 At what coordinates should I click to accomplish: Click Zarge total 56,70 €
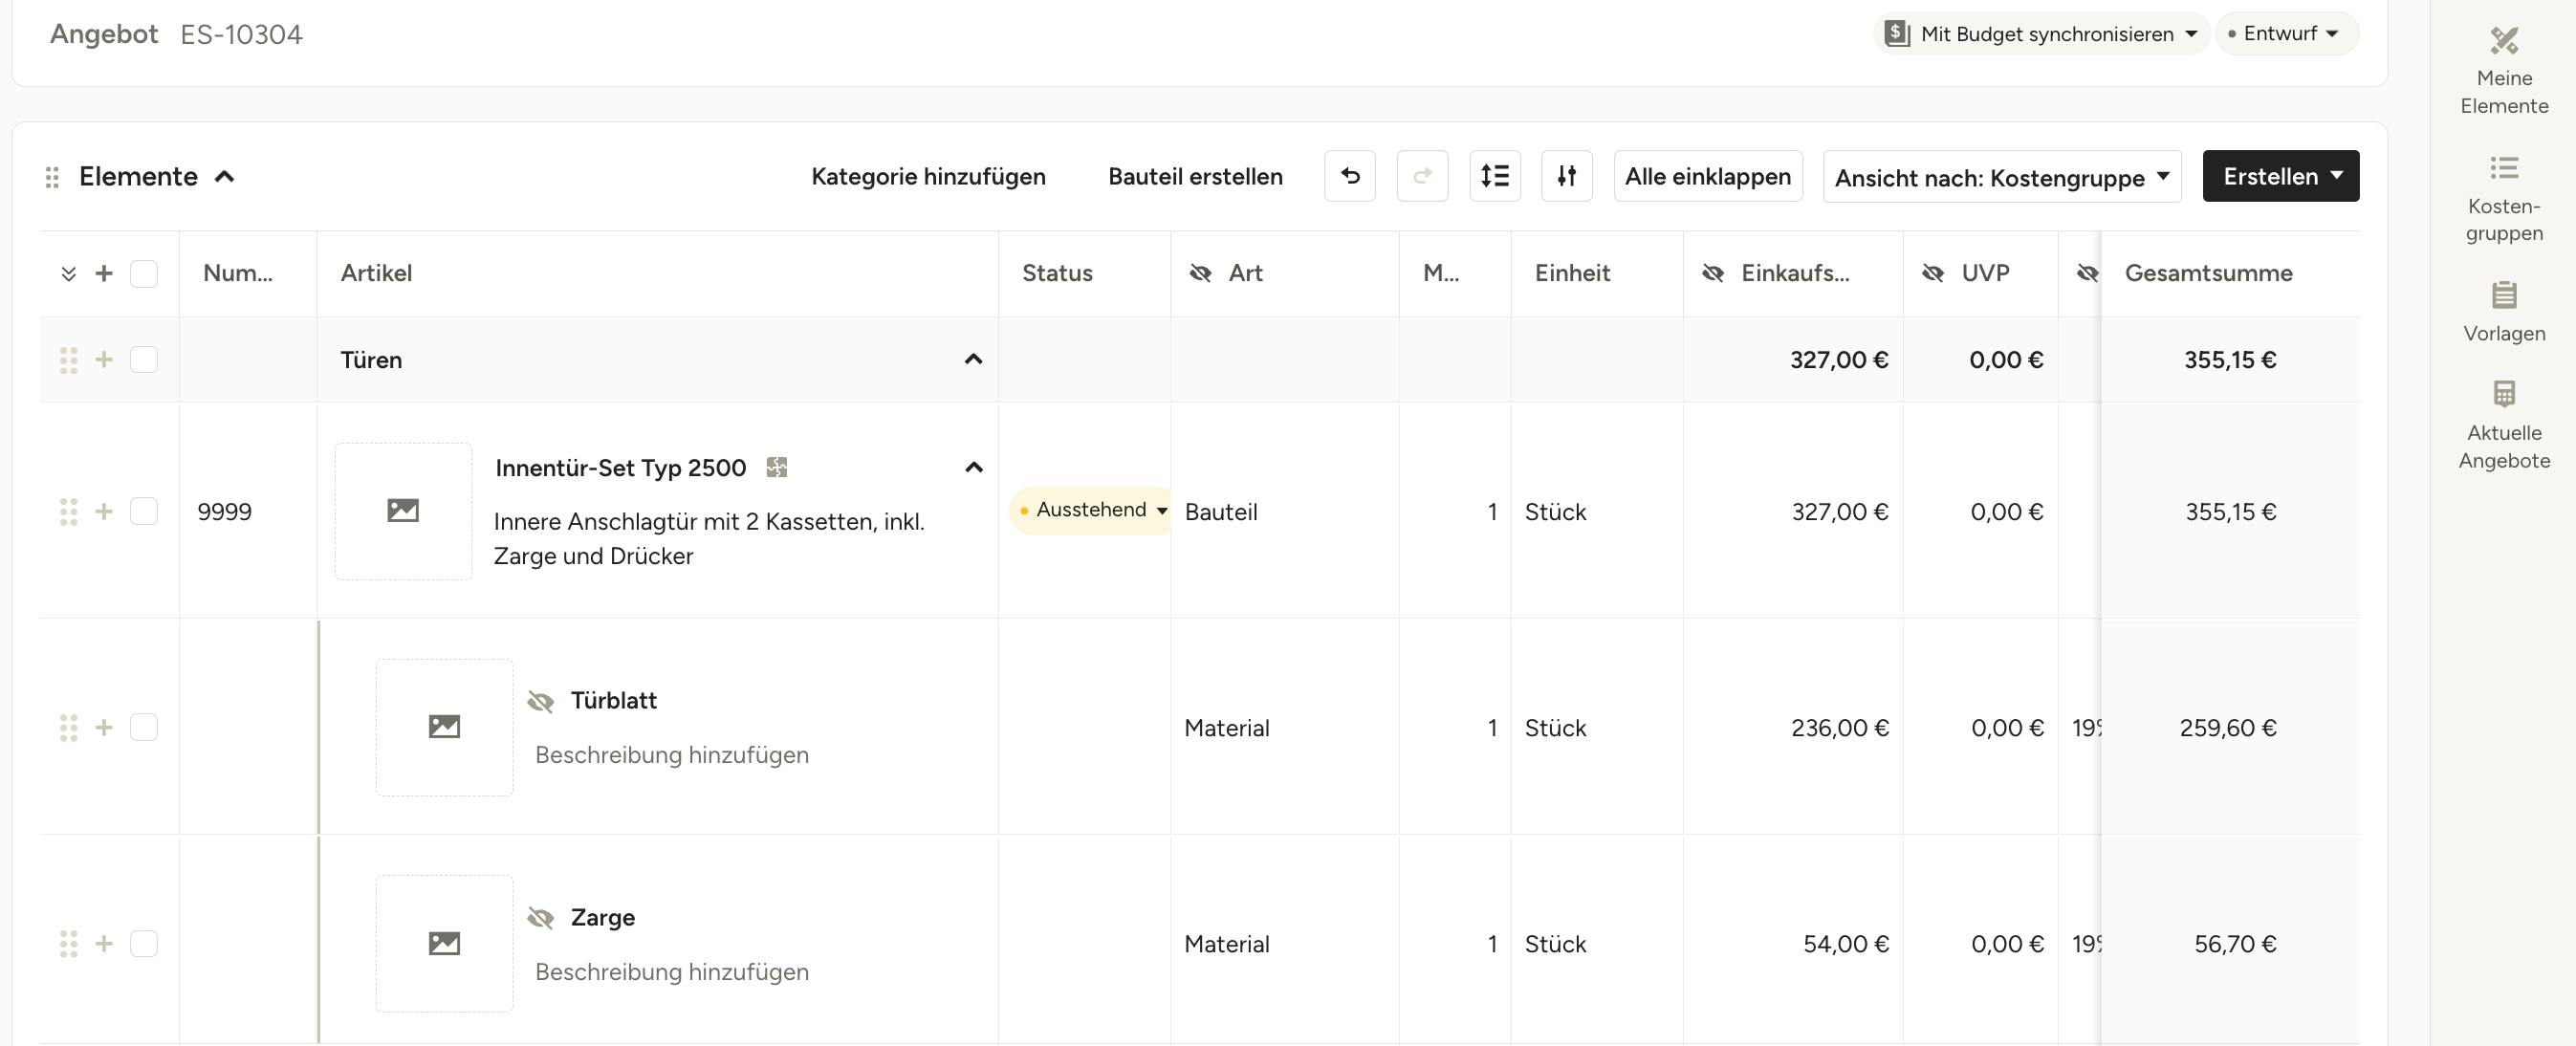coord(2235,944)
